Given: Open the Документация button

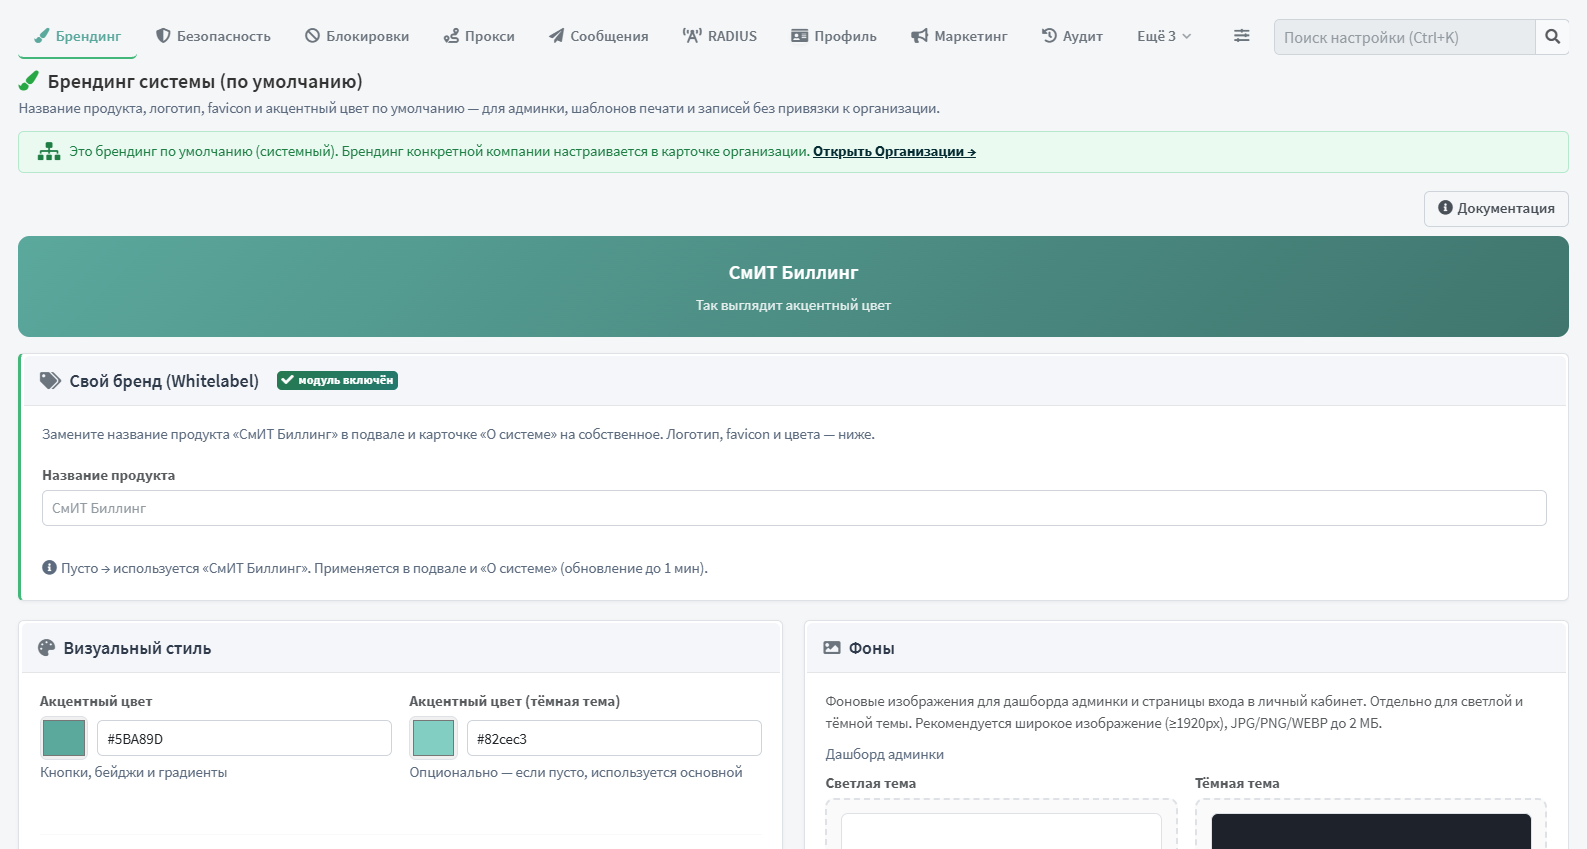Looking at the screenshot, I should click(x=1496, y=209).
